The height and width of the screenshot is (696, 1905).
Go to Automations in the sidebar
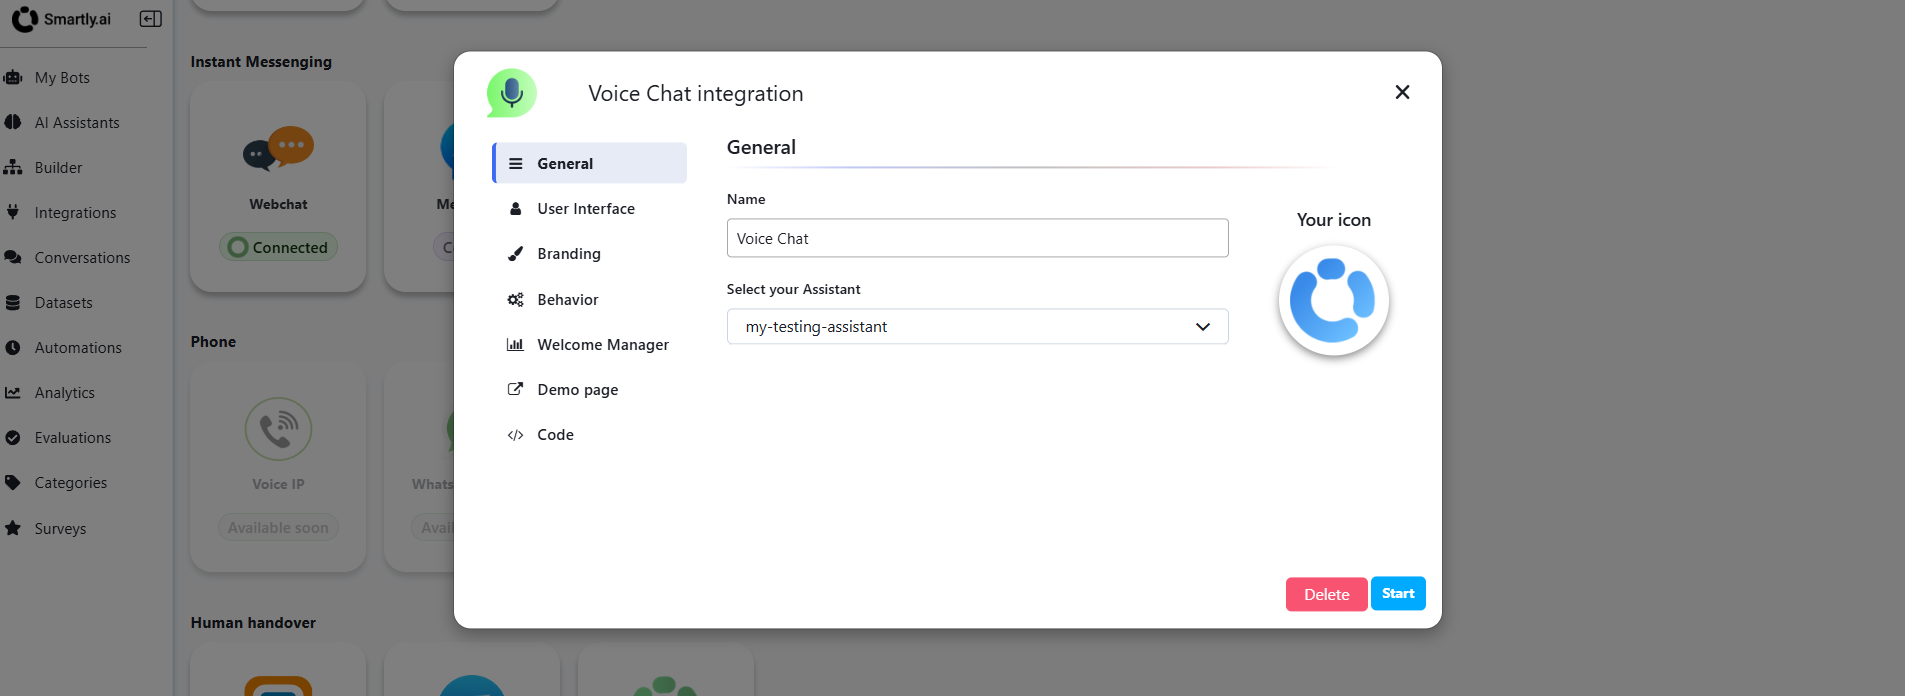78,348
